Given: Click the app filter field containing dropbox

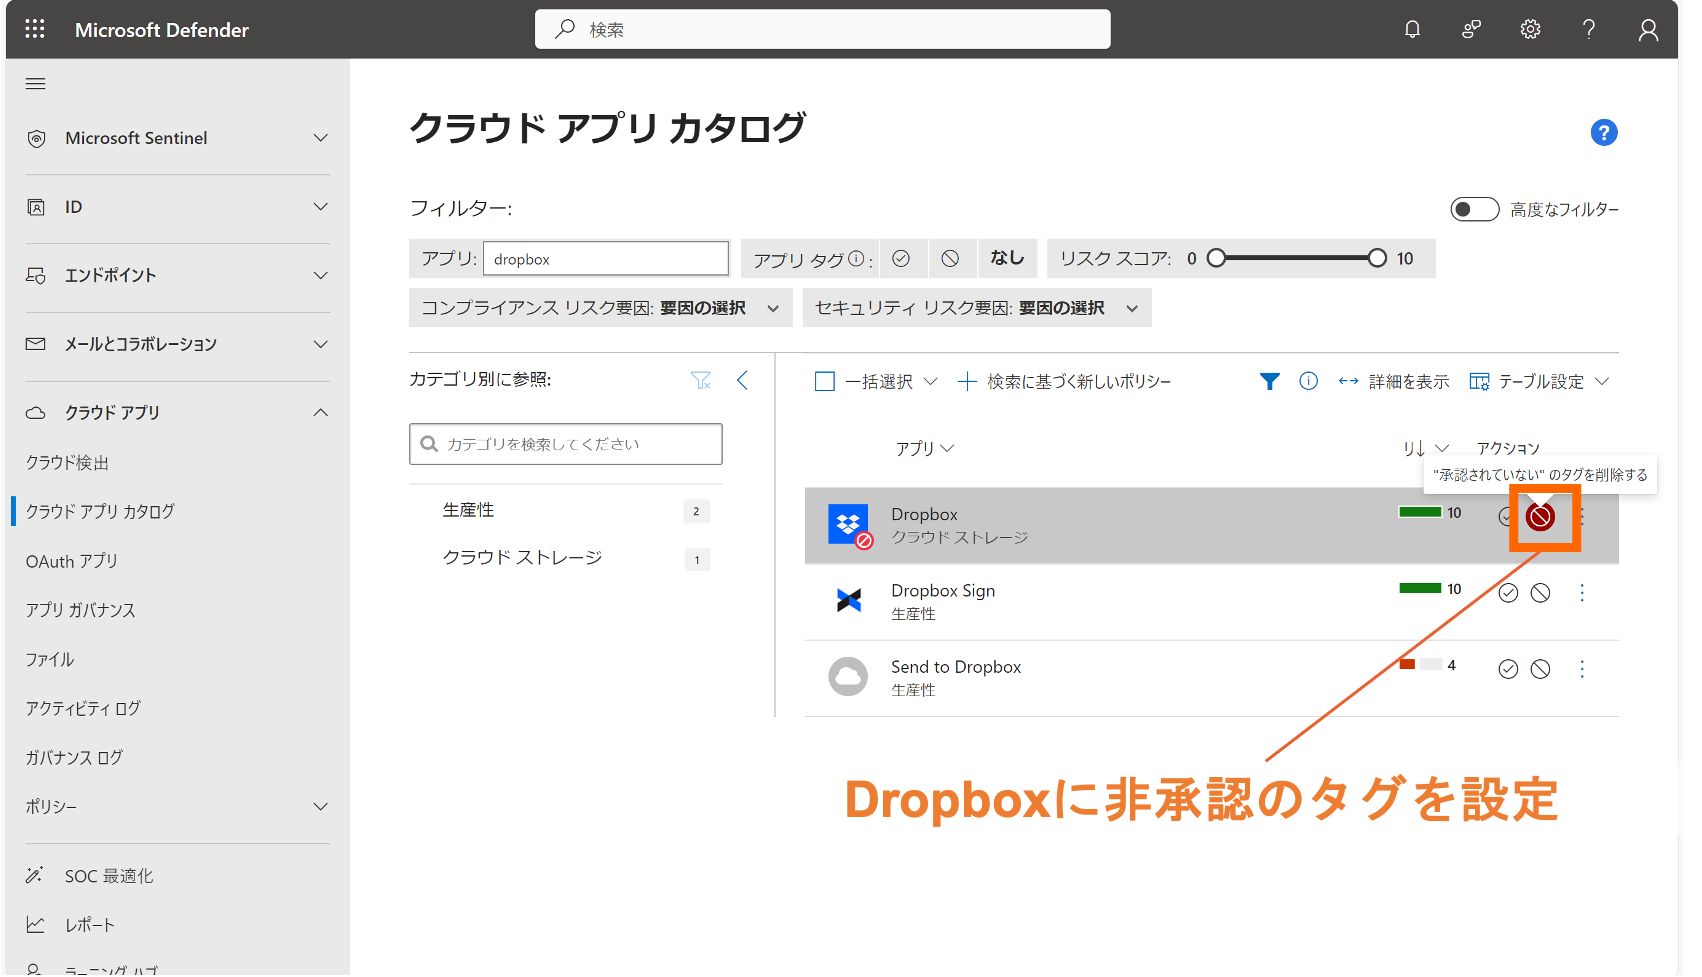Looking at the screenshot, I should point(606,258).
